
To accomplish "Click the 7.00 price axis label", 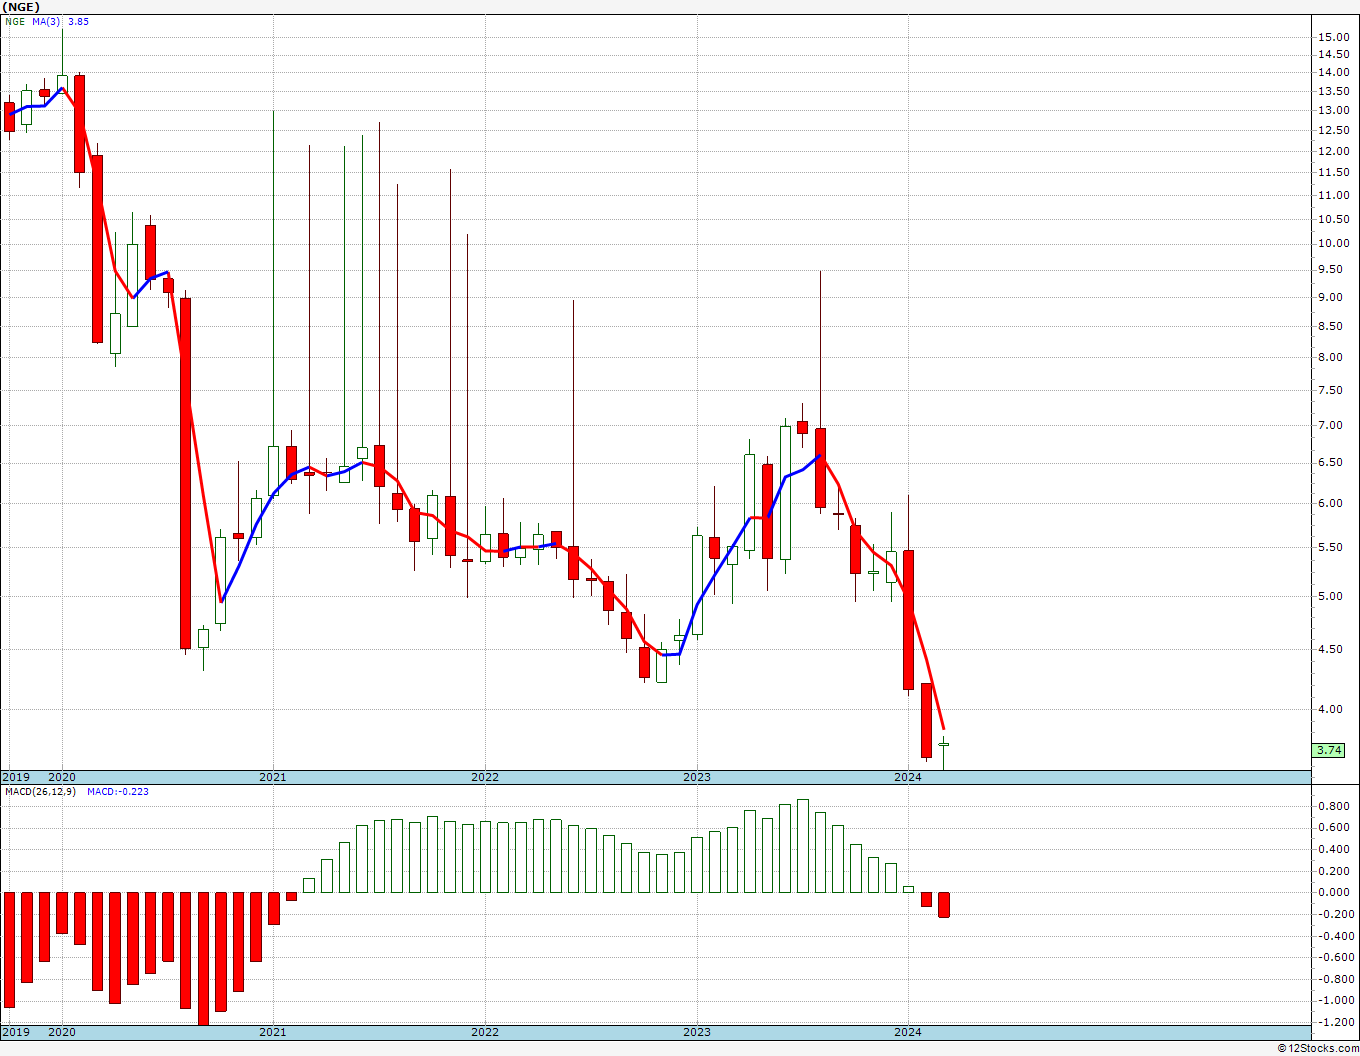I will (x=1334, y=425).
